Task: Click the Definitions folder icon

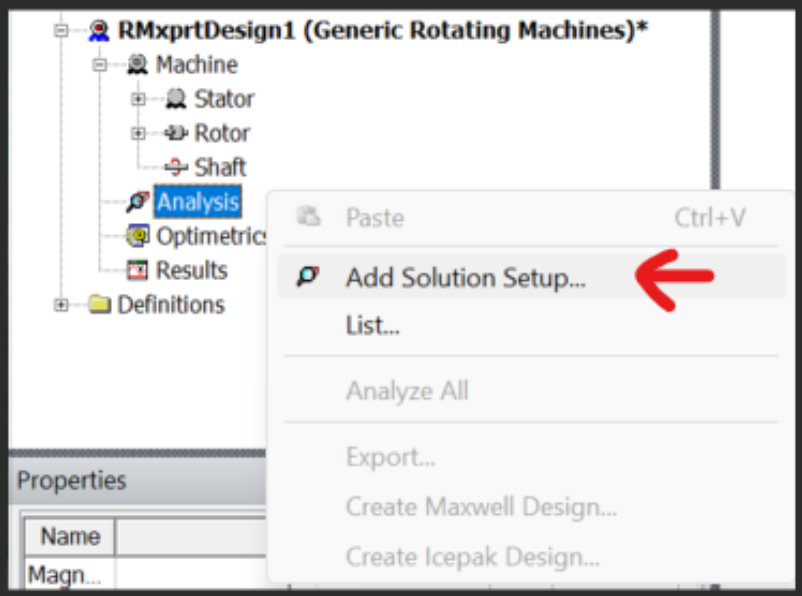Action: 100,304
